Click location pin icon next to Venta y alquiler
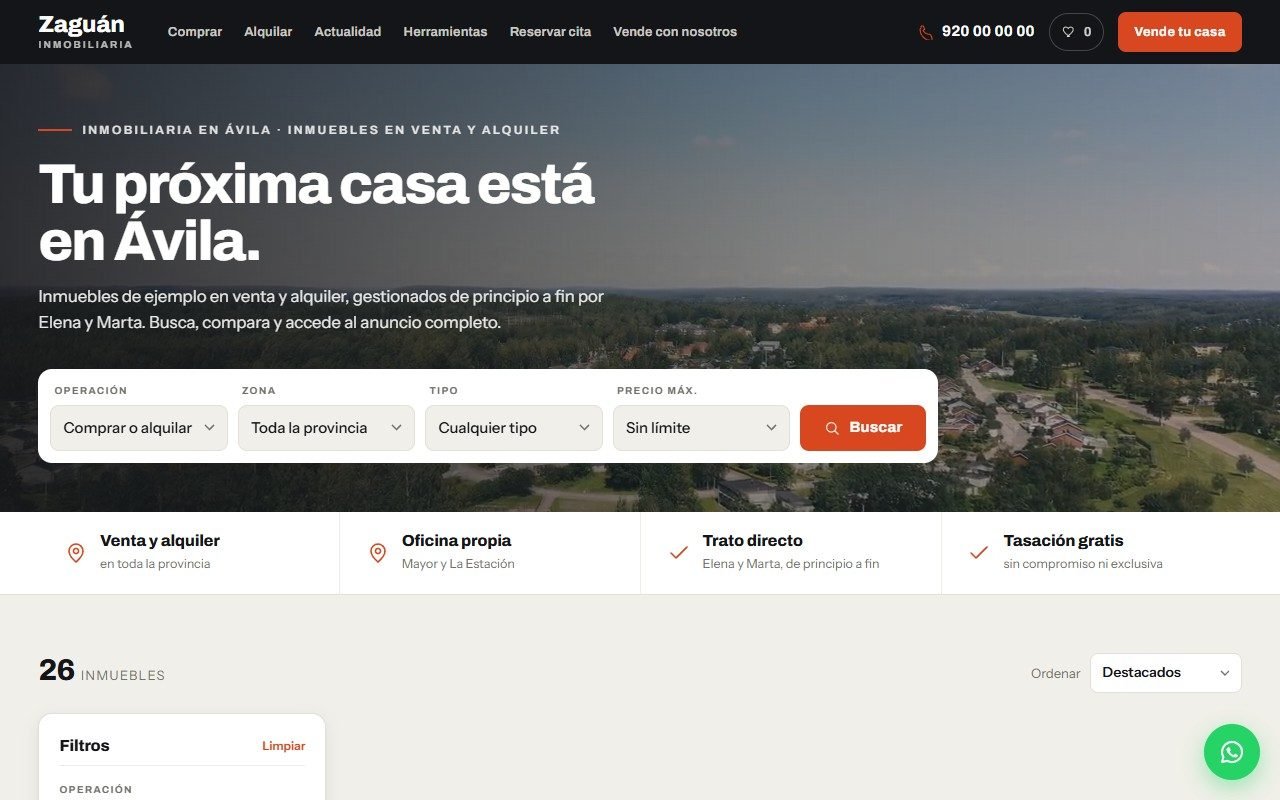 (x=76, y=552)
